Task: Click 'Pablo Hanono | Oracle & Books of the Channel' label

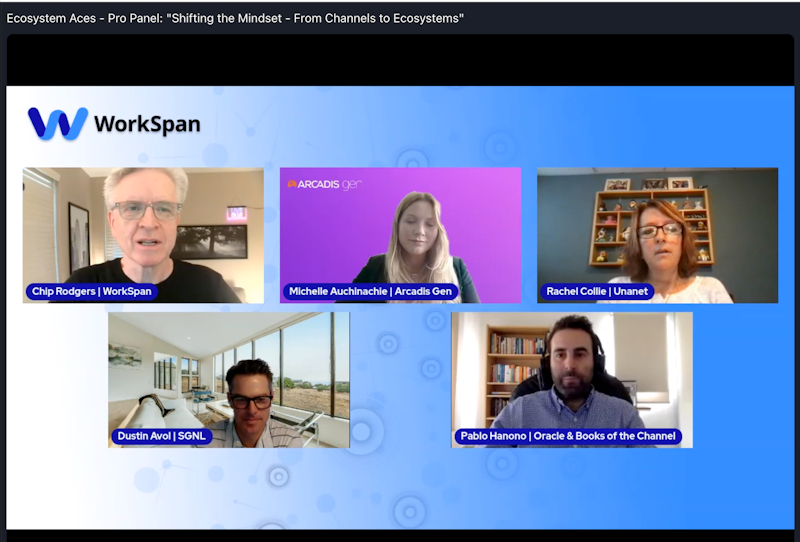Action: coord(568,436)
